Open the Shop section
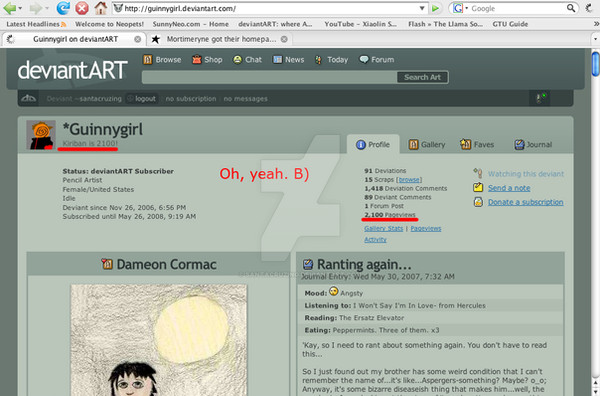600x396 pixels. [x=207, y=60]
